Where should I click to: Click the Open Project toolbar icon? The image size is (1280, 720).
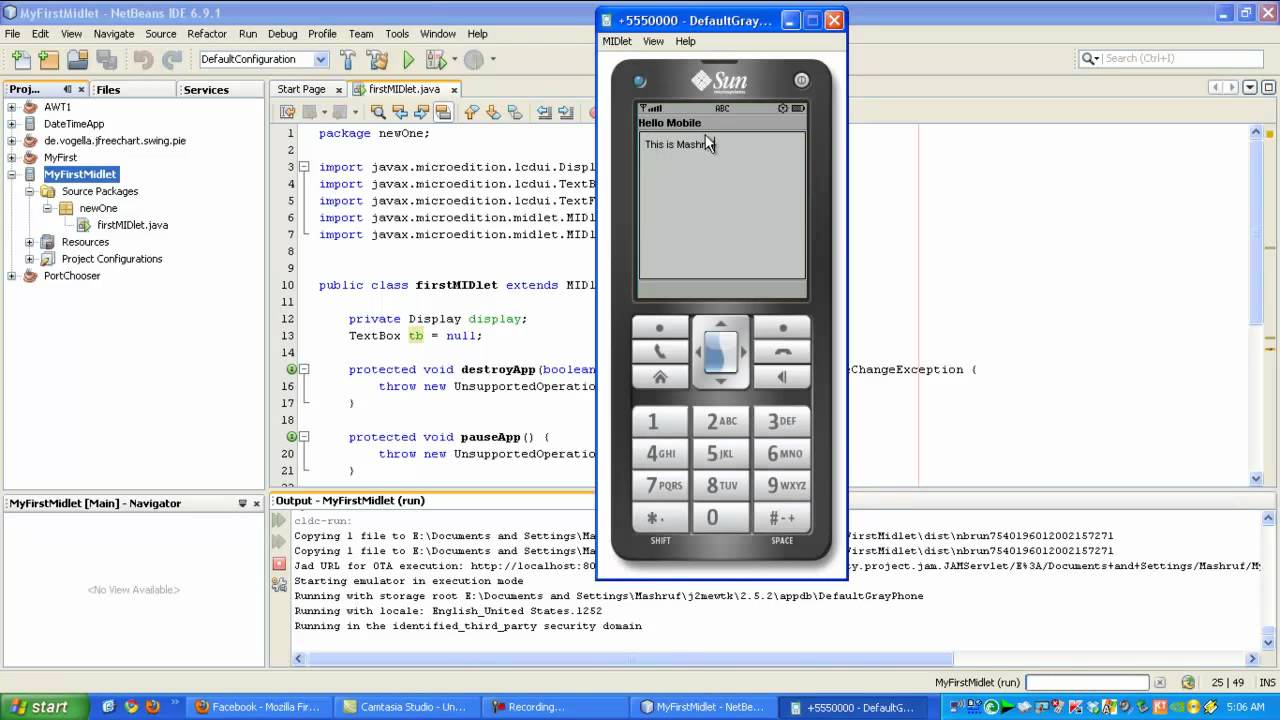(77, 60)
